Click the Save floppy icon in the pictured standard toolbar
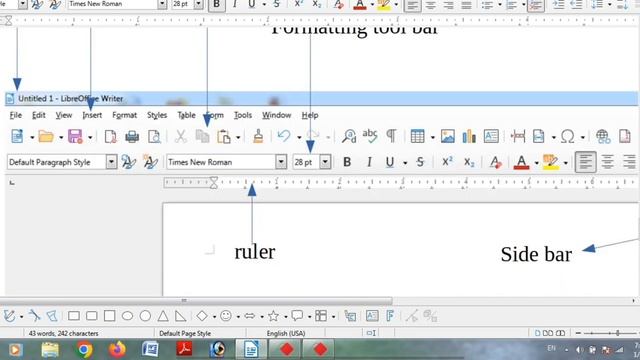The width and height of the screenshot is (640, 360). tap(75, 136)
